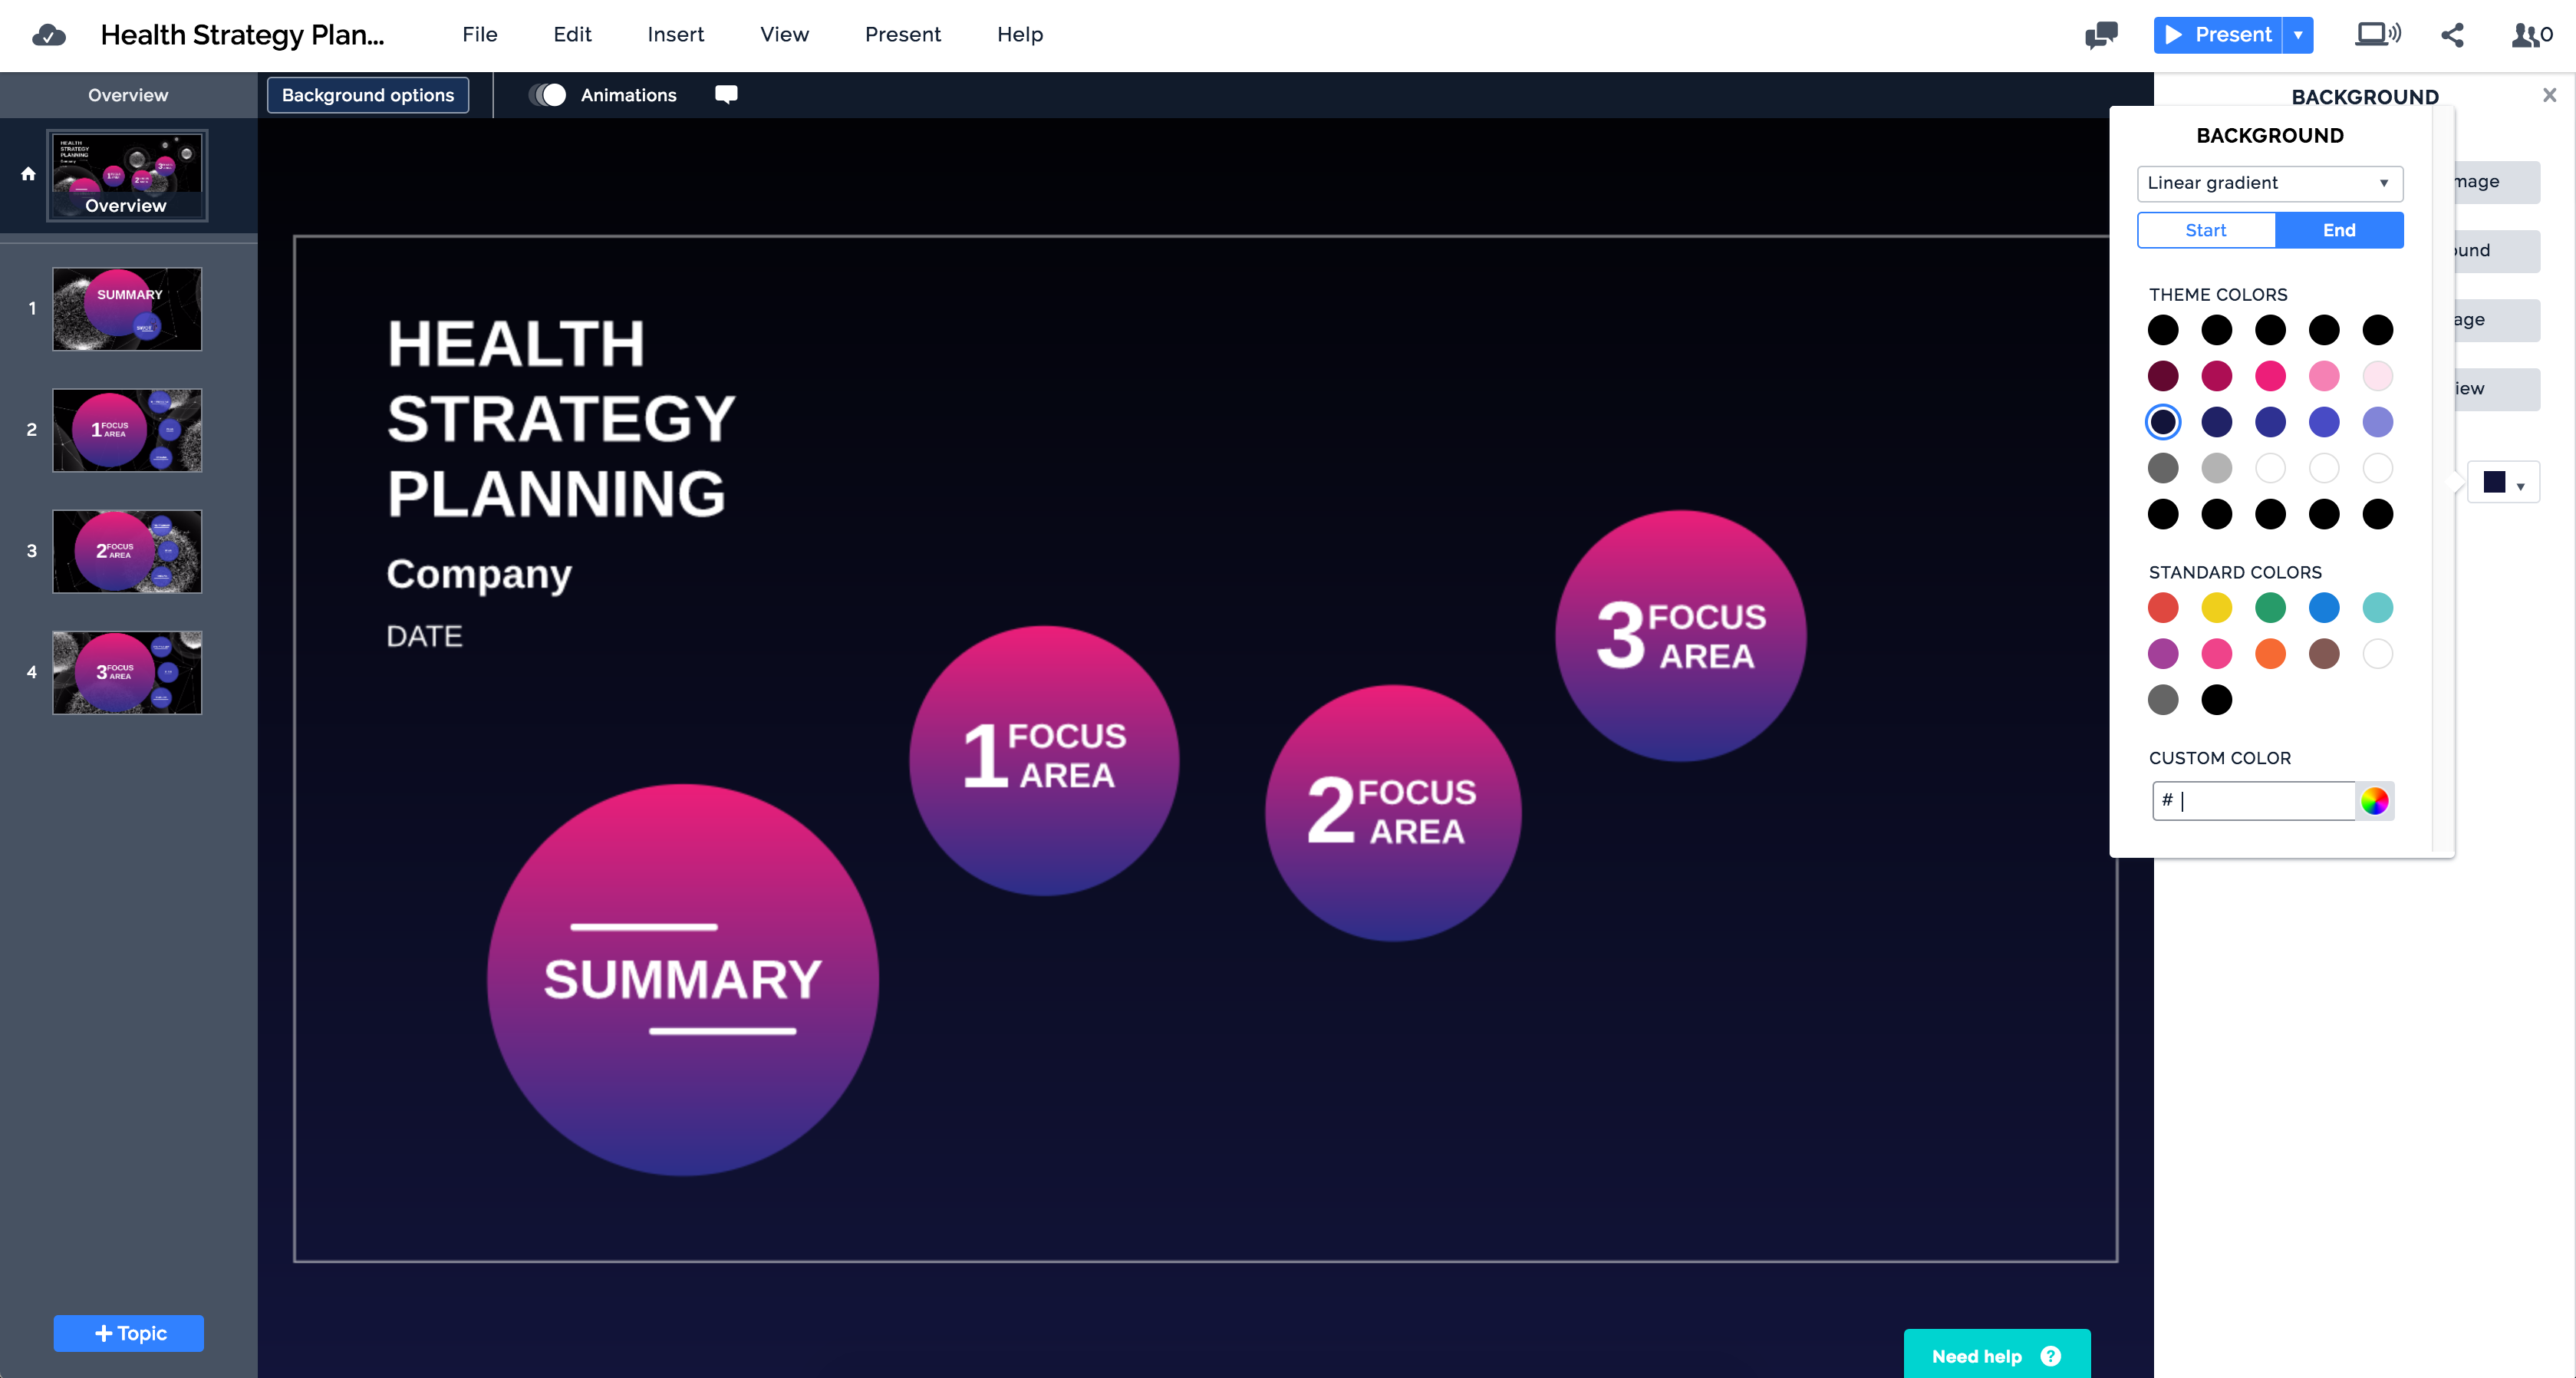This screenshot has height=1378, width=2576.
Task: Open the share icon
Action: click(2452, 35)
